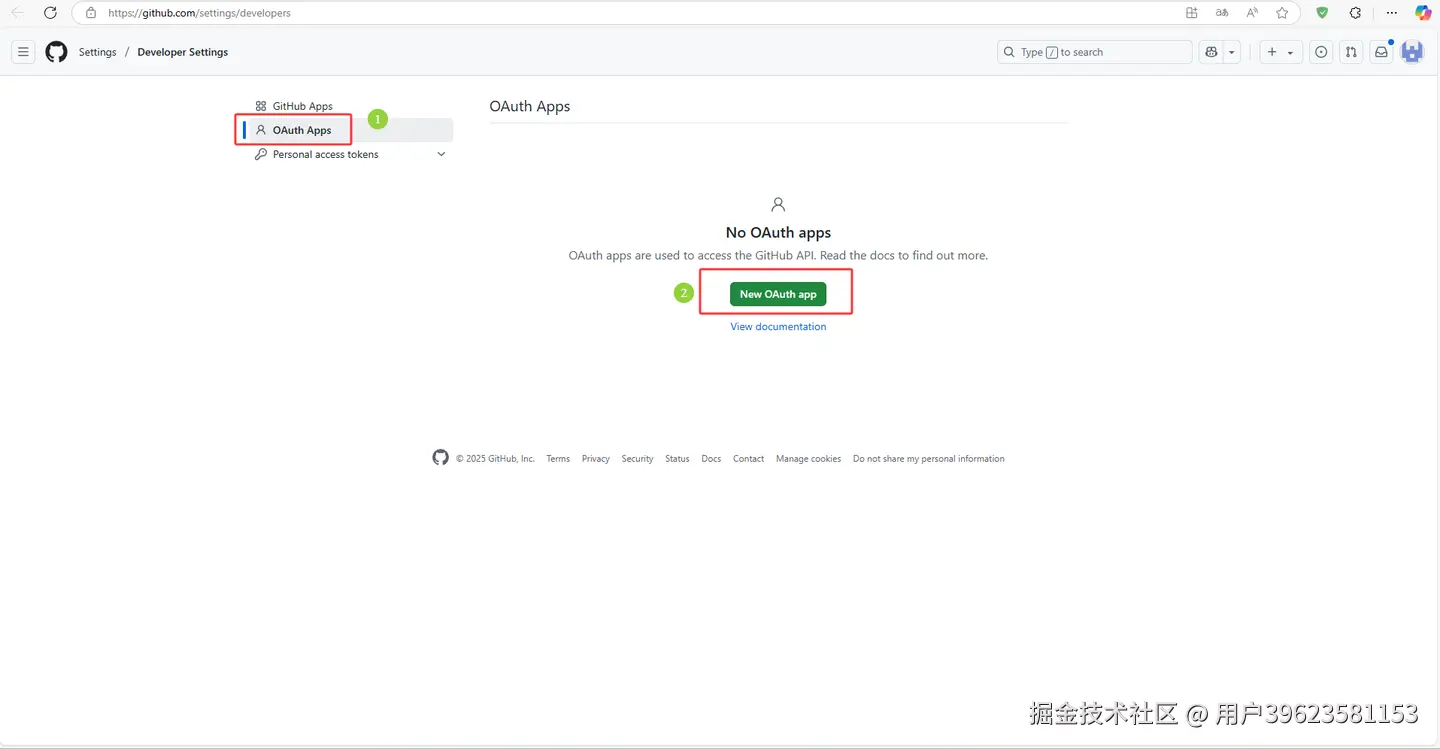Open Pull requests icon in header
The height and width of the screenshot is (749, 1440).
pos(1351,52)
